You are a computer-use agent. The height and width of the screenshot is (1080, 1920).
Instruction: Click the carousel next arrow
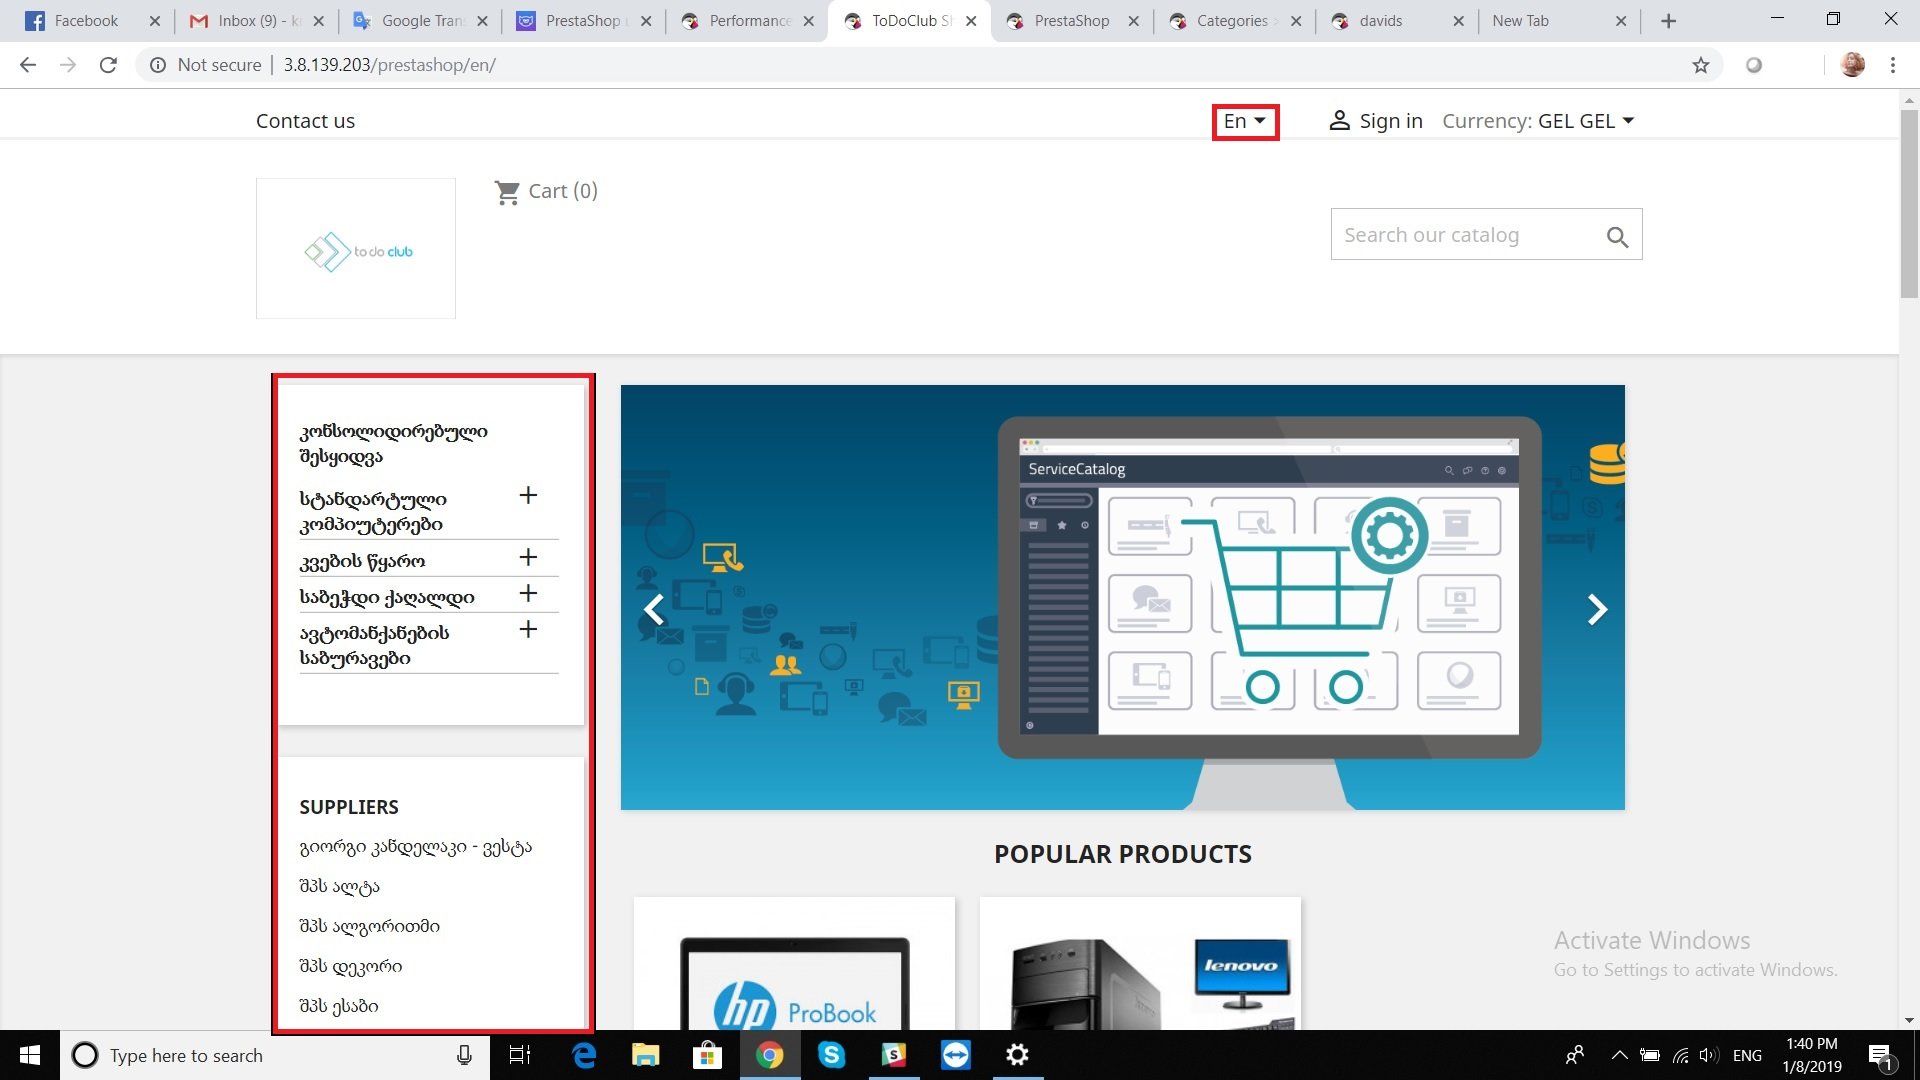click(1597, 609)
